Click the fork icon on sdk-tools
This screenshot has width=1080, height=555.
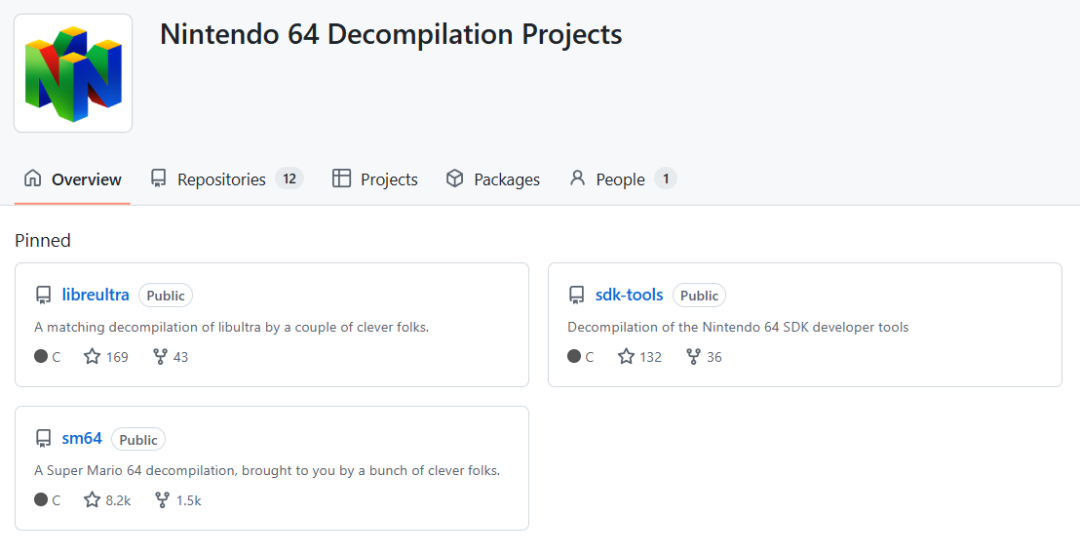(x=693, y=357)
